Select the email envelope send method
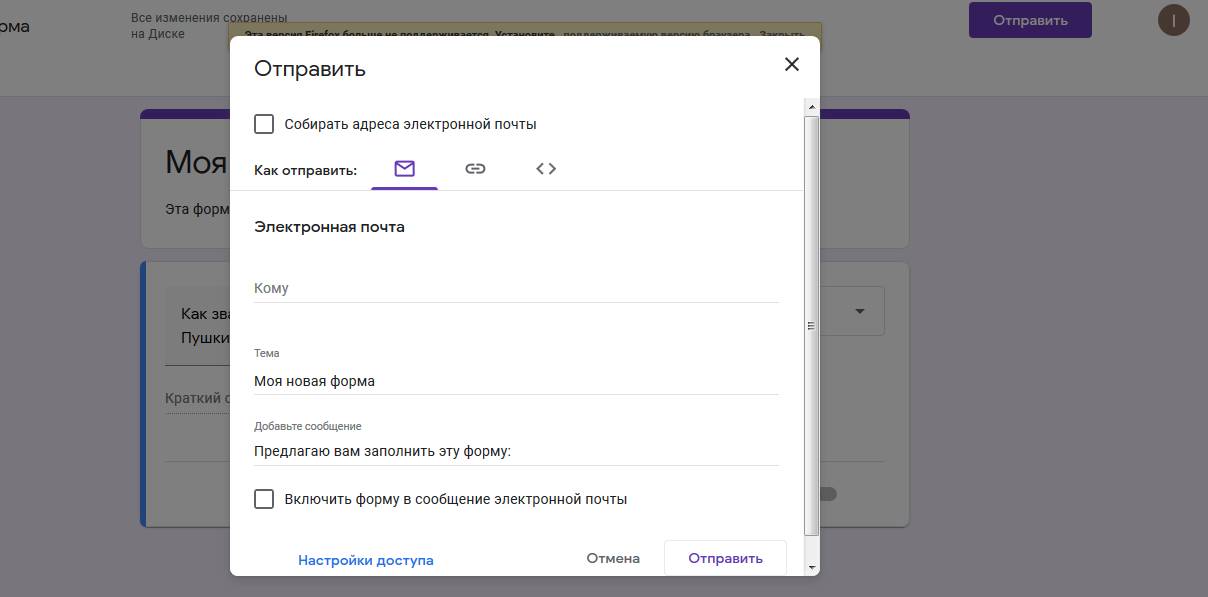 [x=404, y=169]
